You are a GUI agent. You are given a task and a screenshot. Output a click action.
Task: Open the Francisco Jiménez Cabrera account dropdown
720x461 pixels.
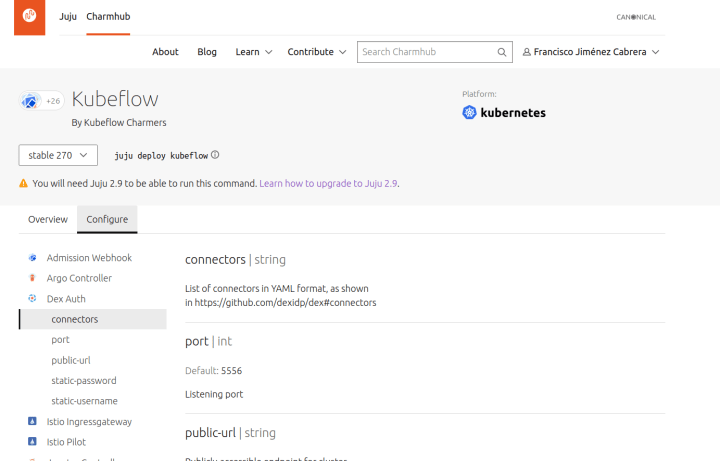(x=591, y=52)
